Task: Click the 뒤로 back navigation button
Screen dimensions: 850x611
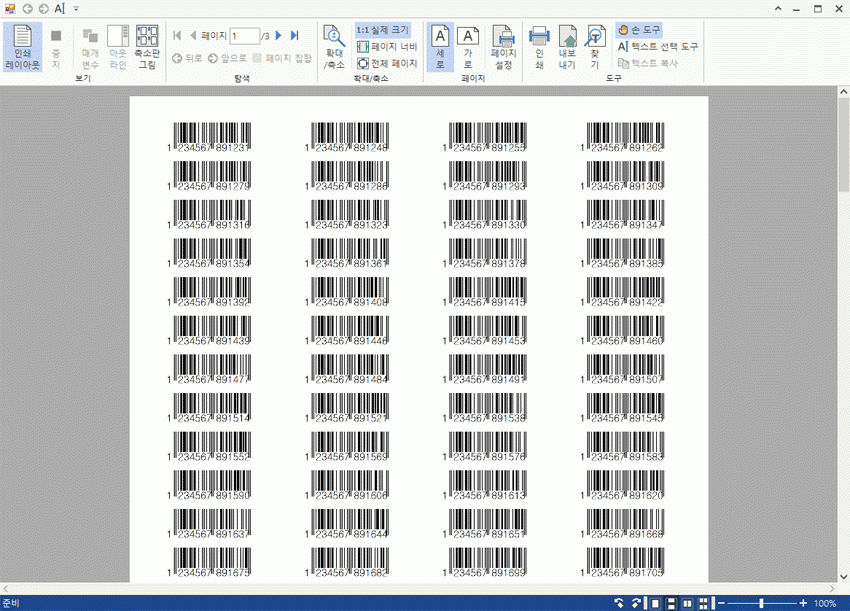Action: pyautogui.click(x=187, y=58)
